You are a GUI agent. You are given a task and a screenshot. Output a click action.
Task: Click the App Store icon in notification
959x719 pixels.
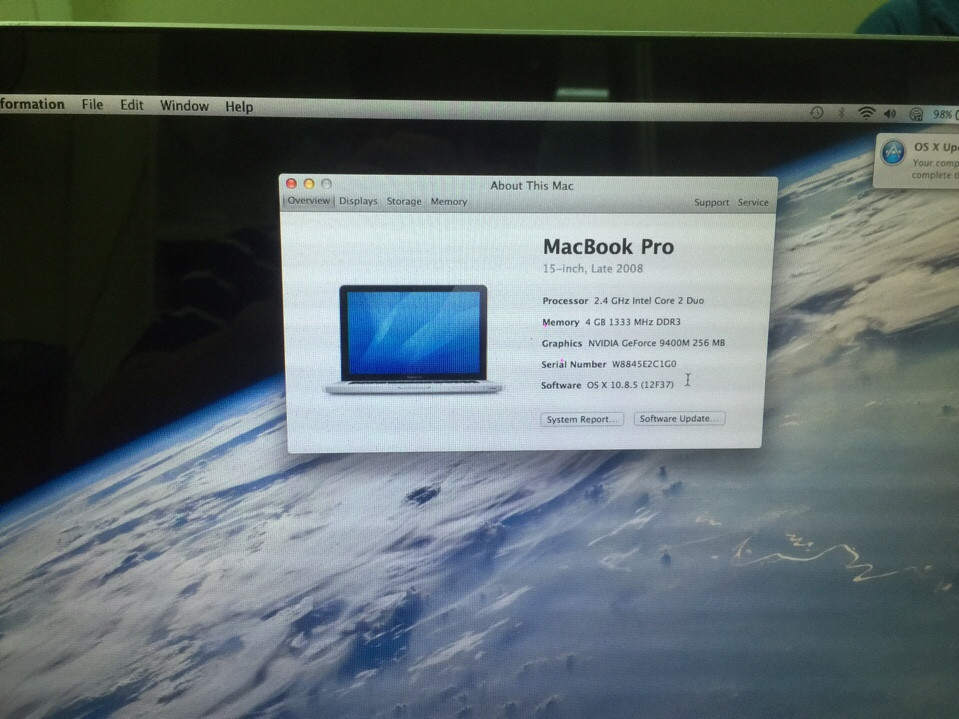pos(894,152)
